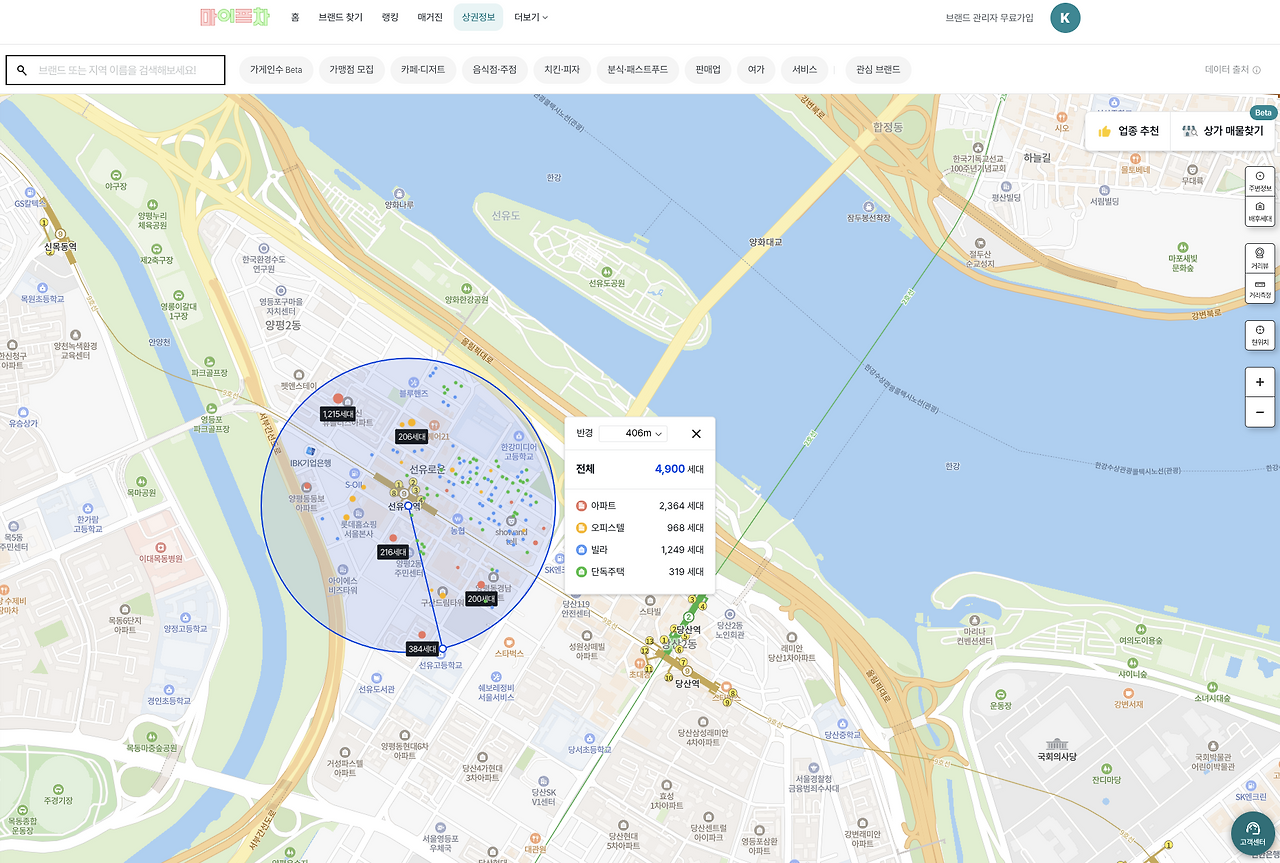Close the 반경 household info popup
The image size is (1280, 863).
coord(696,434)
